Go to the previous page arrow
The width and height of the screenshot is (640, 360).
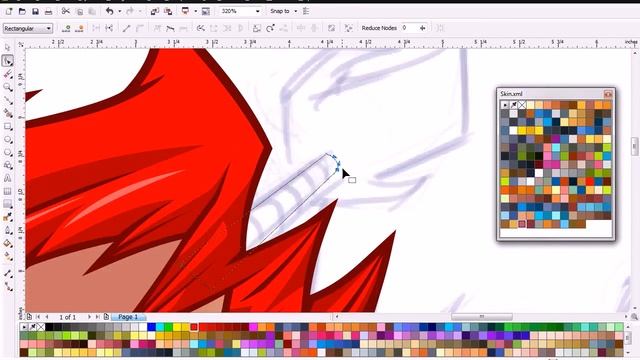pyautogui.click(x=47, y=317)
